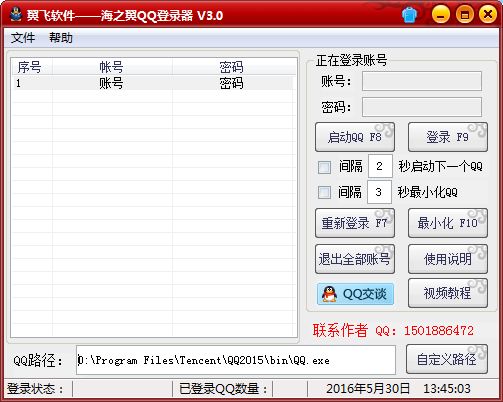Open the 视频教程 video tutorial button
Viewport: 503px width, 402px height.
pyautogui.click(x=448, y=293)
